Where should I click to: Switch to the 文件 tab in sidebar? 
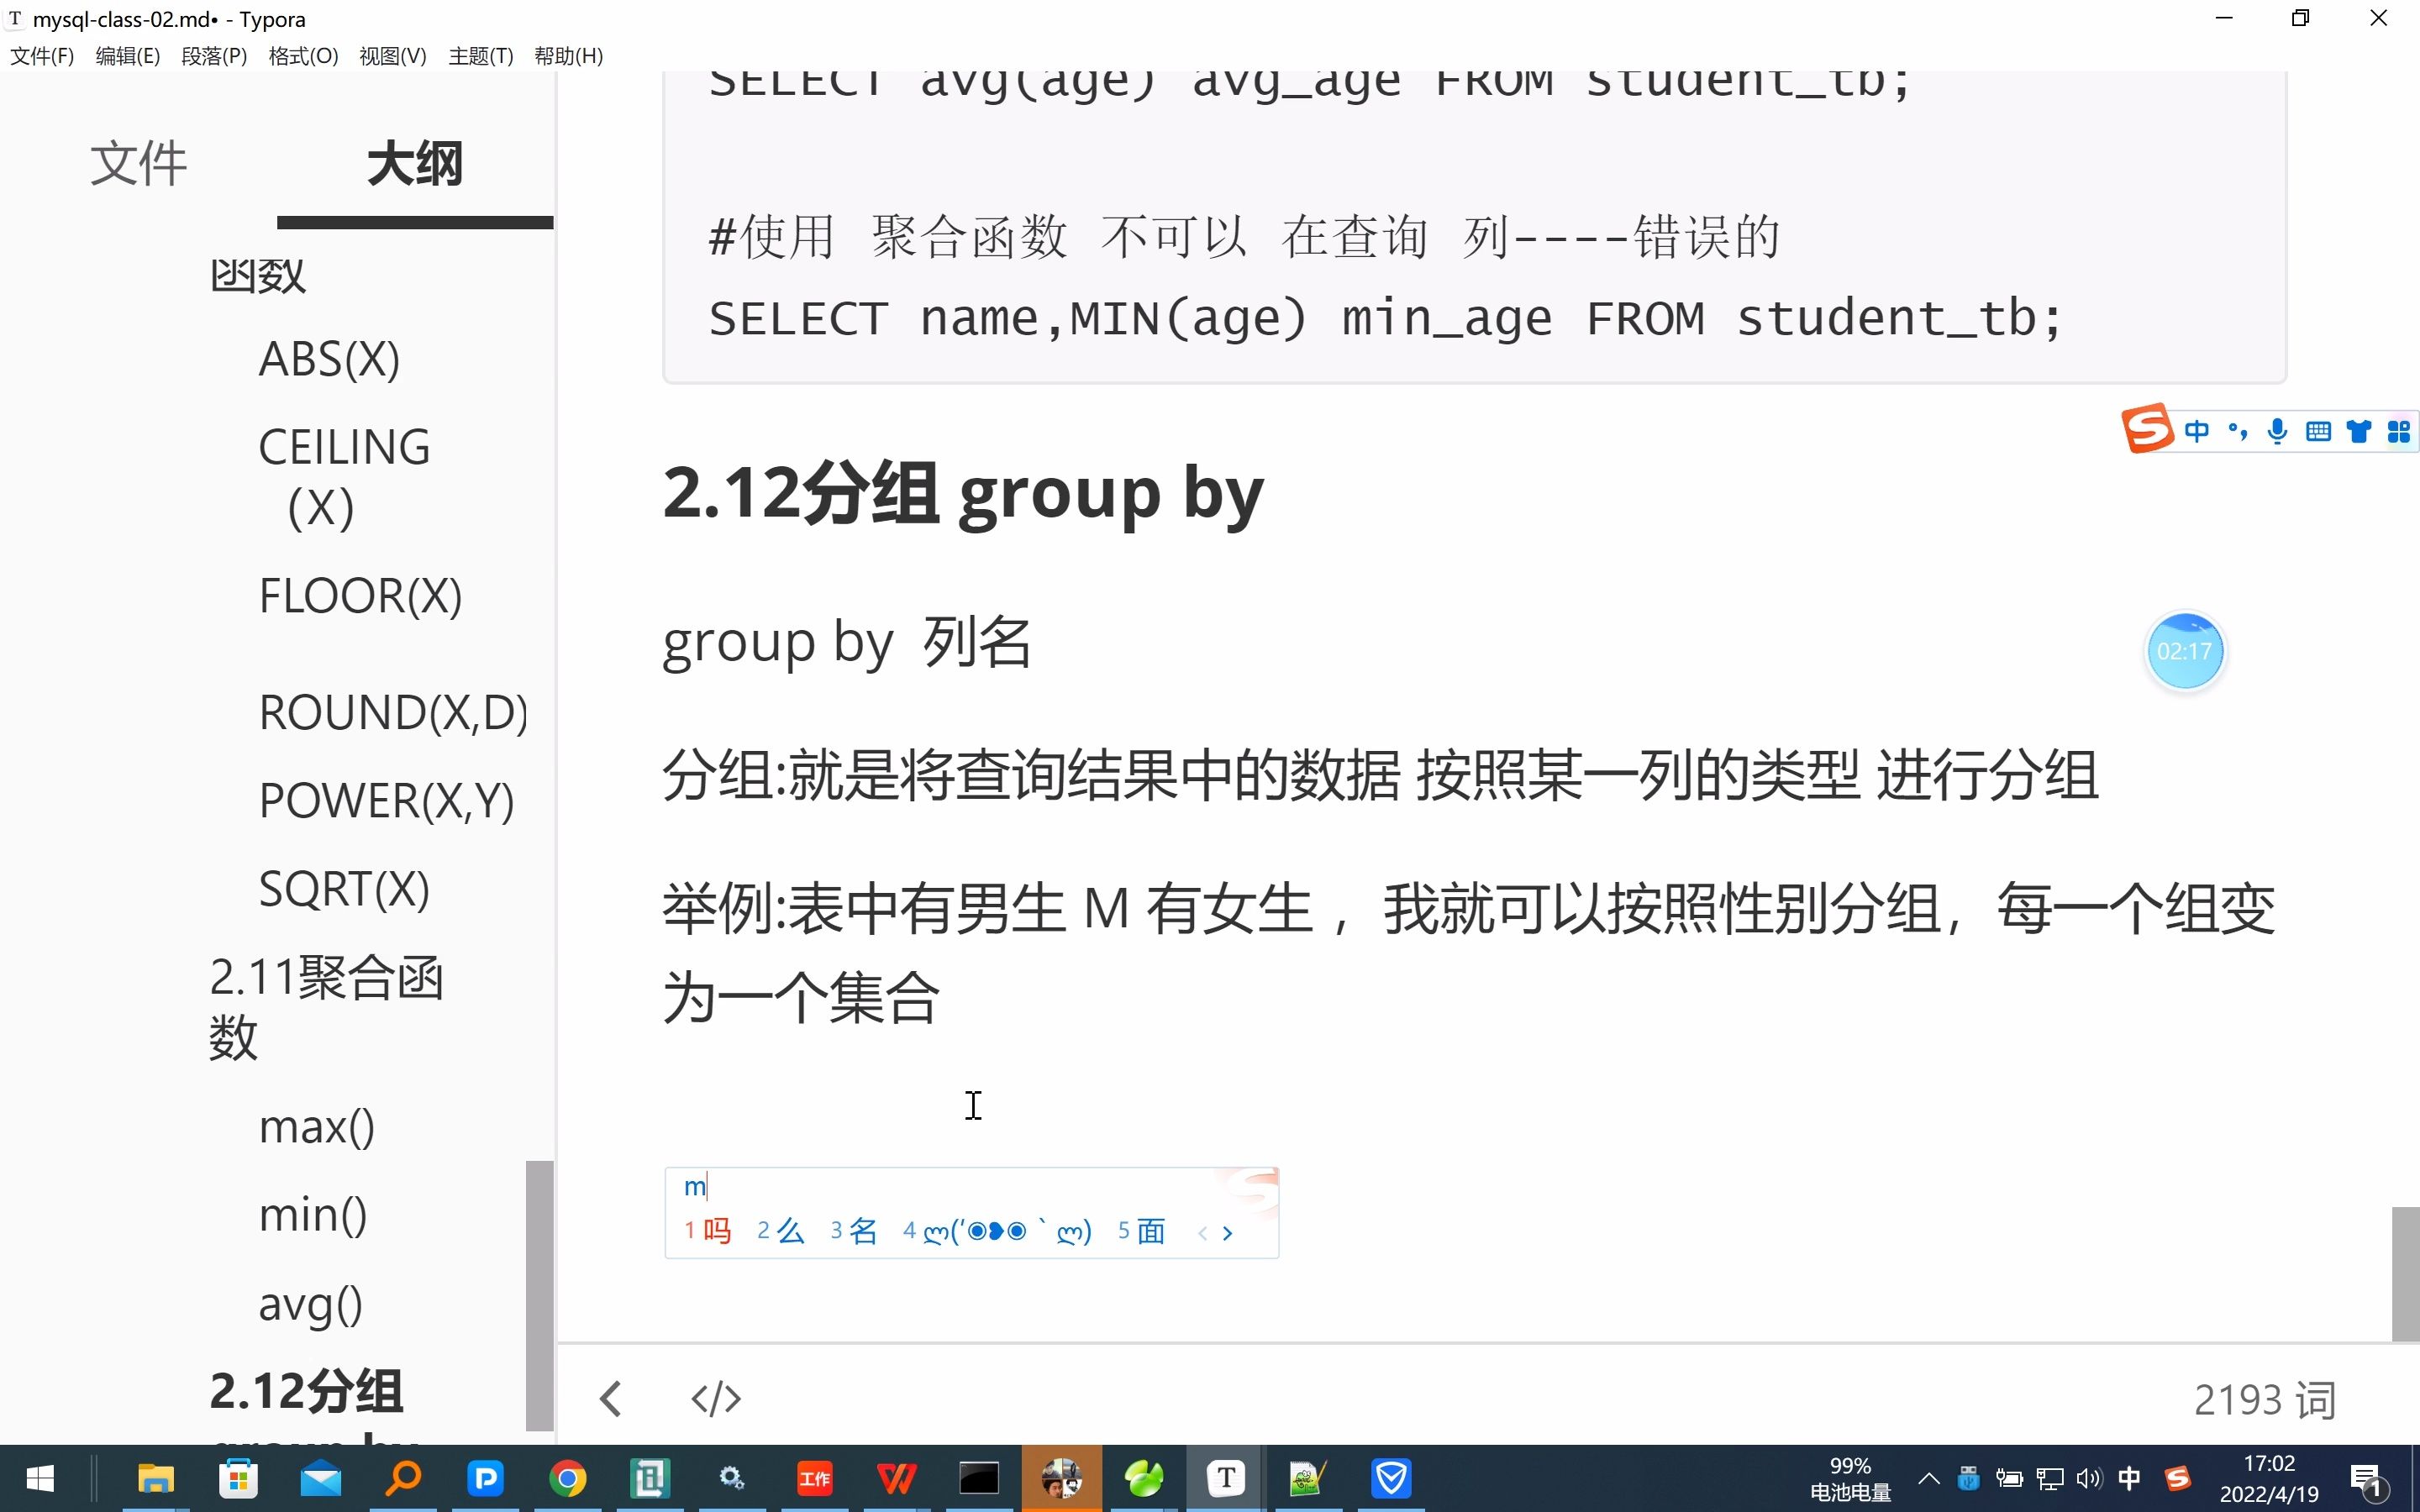coord(138,162)
